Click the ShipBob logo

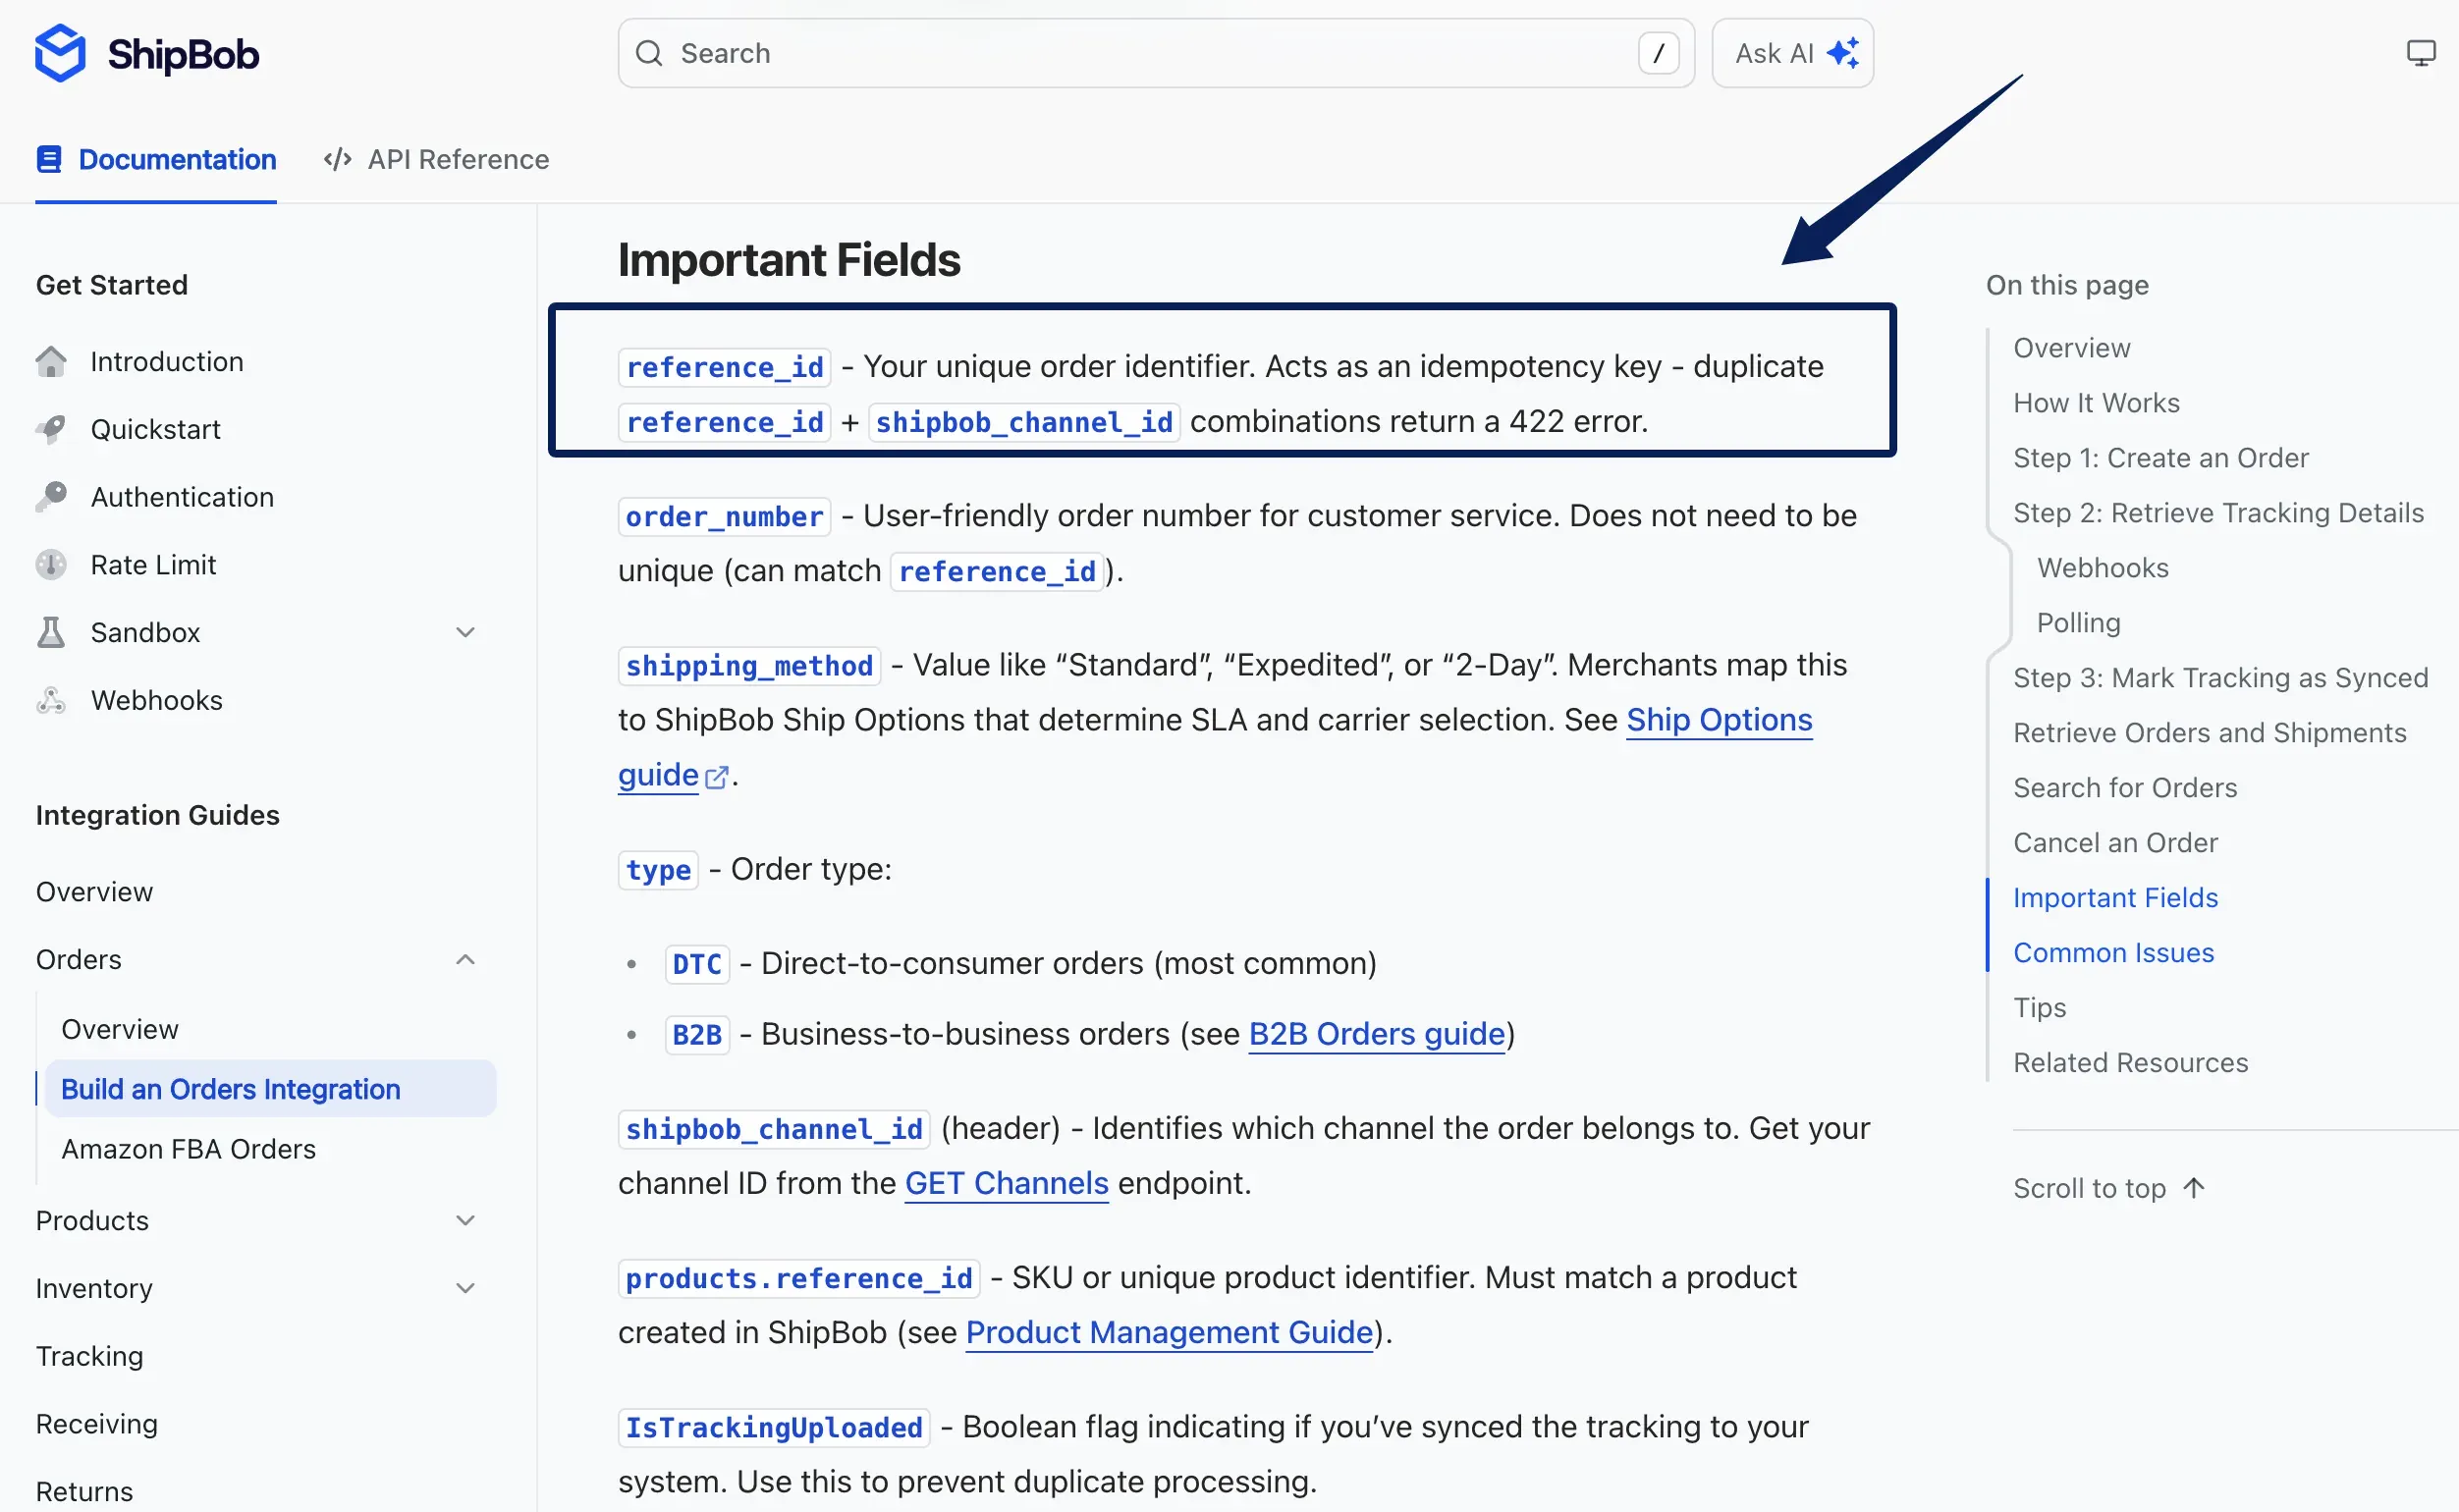click(147, 53)
